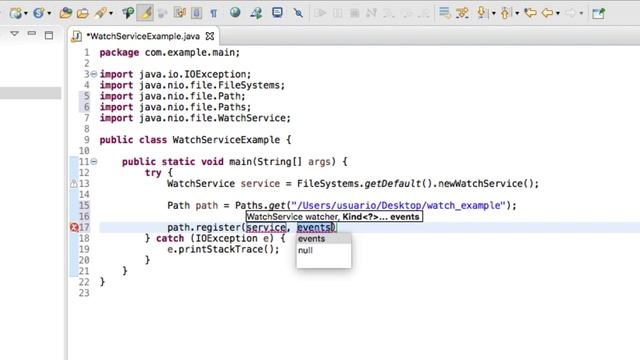Click the Search flashlight icon

click(100, 13)
